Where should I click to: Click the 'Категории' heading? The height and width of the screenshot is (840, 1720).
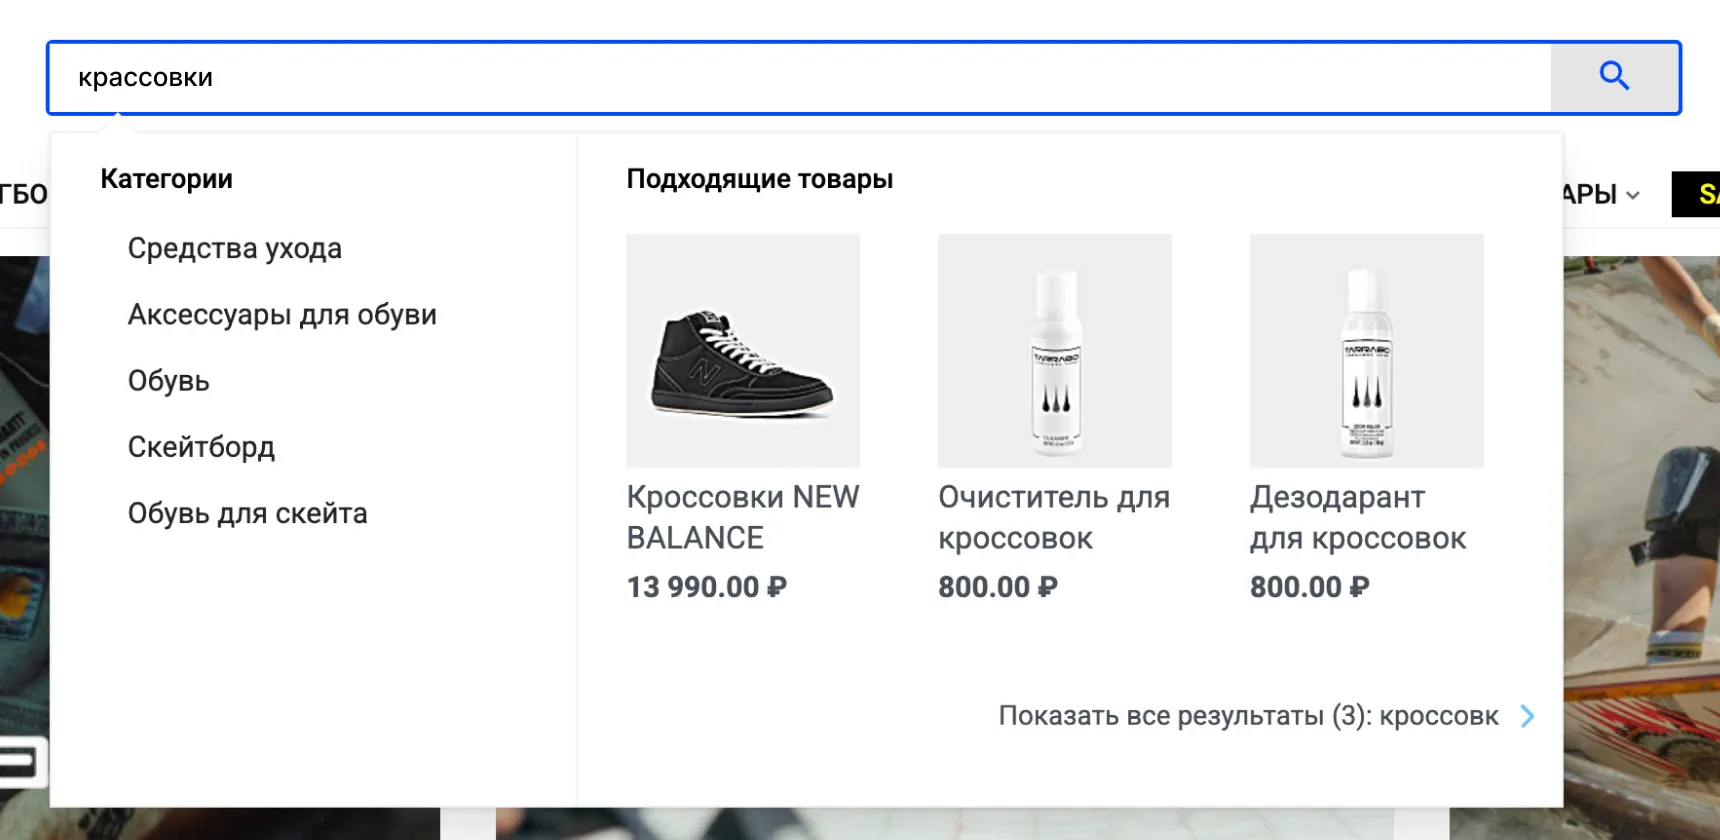click(167, 179)
